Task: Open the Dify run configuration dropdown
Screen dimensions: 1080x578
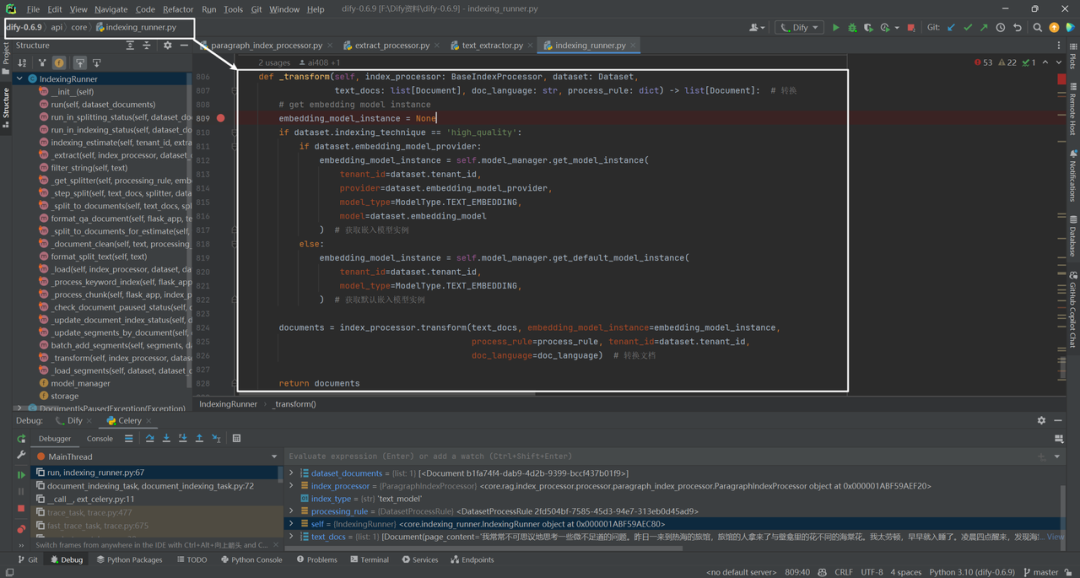Action: (799, 28)
